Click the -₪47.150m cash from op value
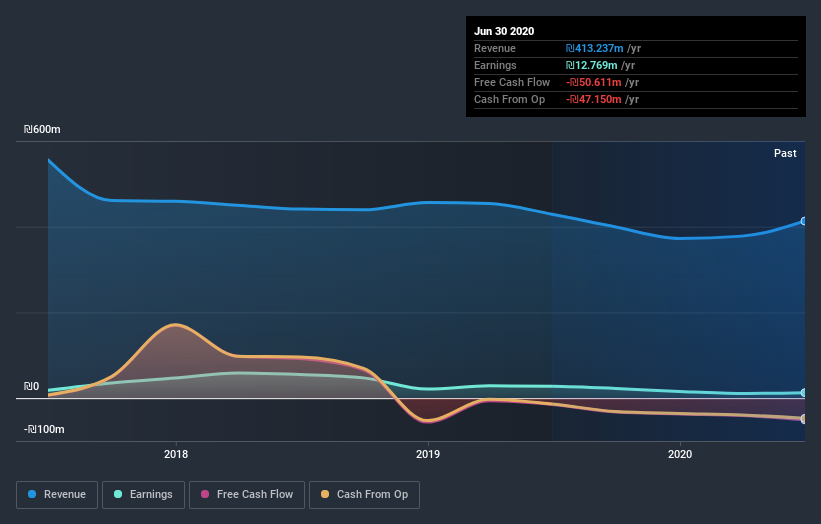The width and height of the screenshot is (821, 524). coord(594,99)
